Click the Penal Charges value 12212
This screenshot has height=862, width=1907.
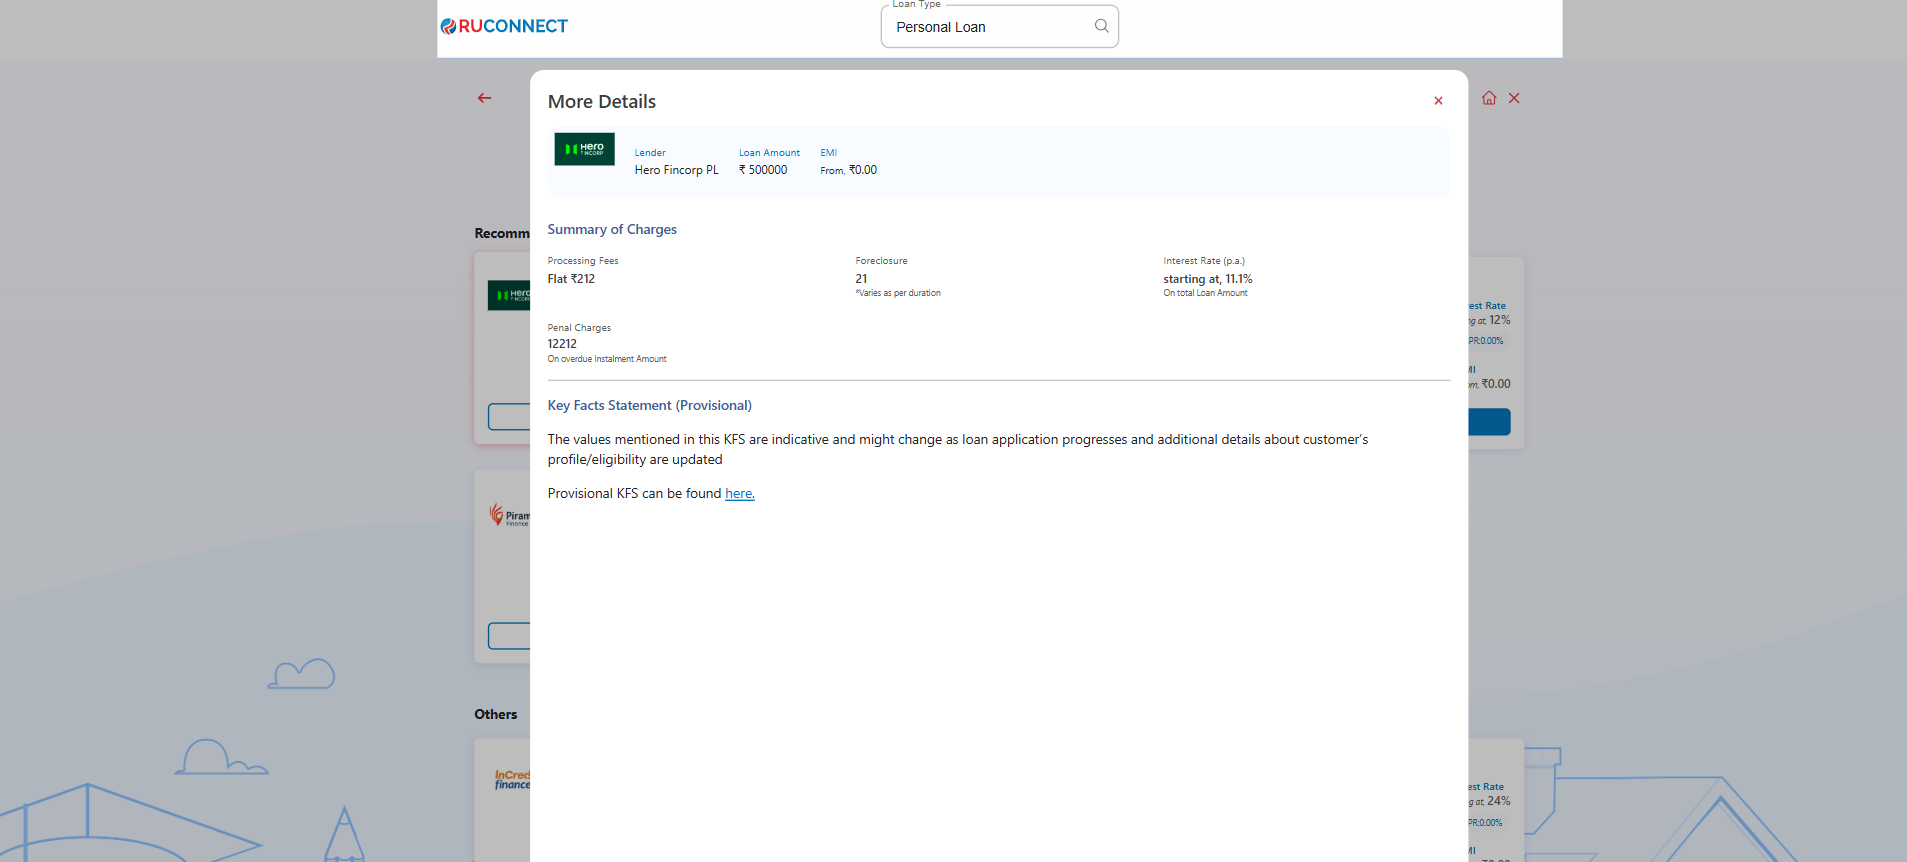(x=562, y=344)
